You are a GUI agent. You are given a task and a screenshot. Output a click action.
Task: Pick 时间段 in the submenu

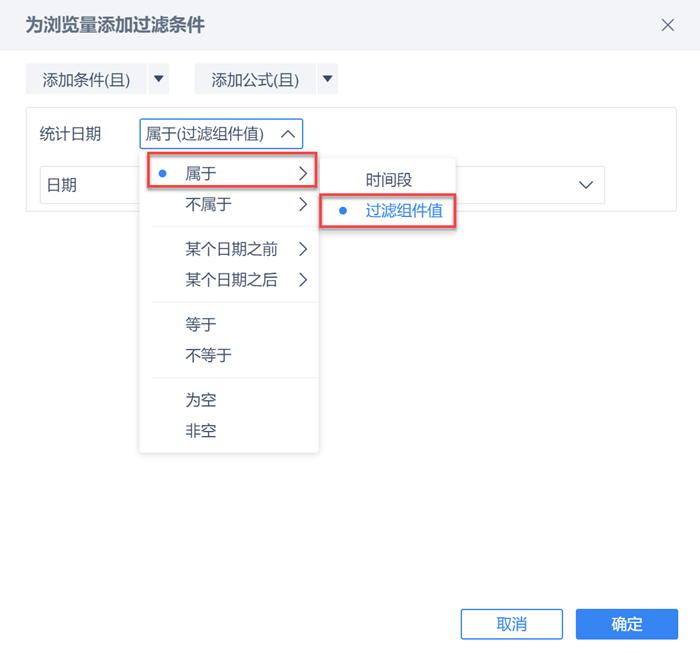pyautogui.click(x=388, y=180)
